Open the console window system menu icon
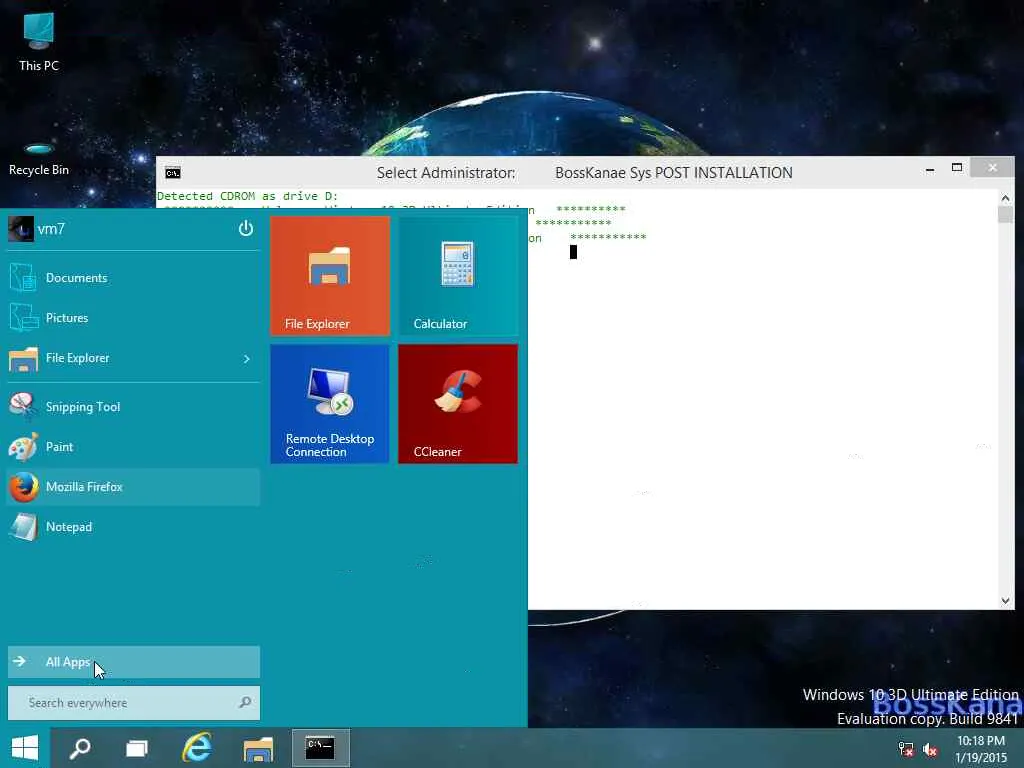This screenshot has width=1024, height=768. click(x=172, y=173)
